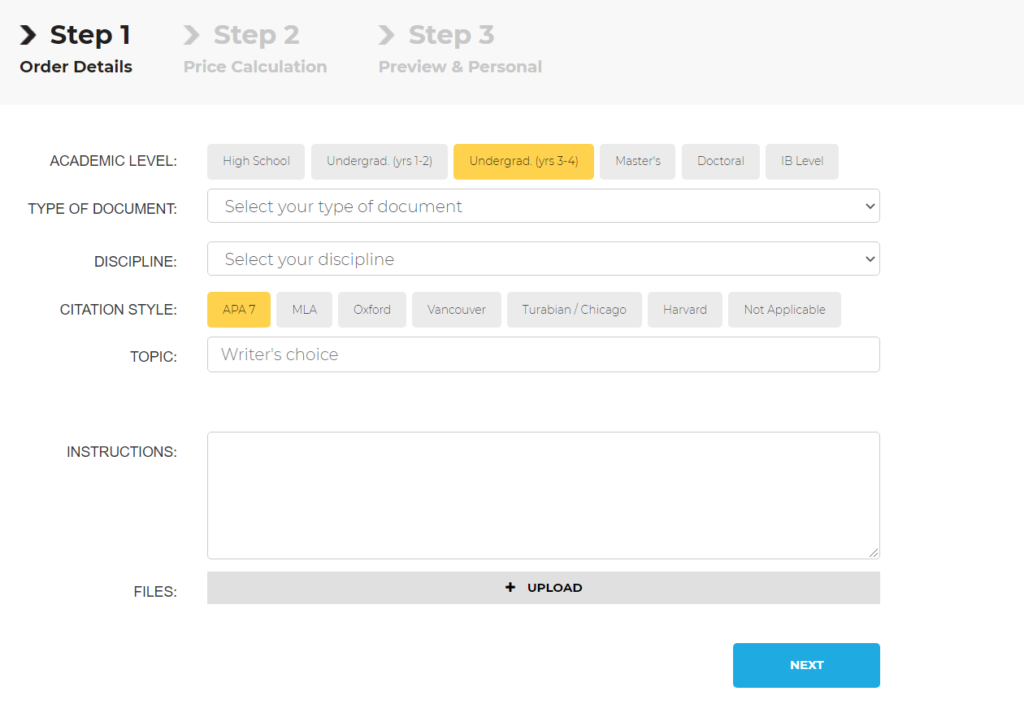This screenshot has height=713, width=1024.
Task: Open the type of document dropdown
Action: tap(543, 206)
